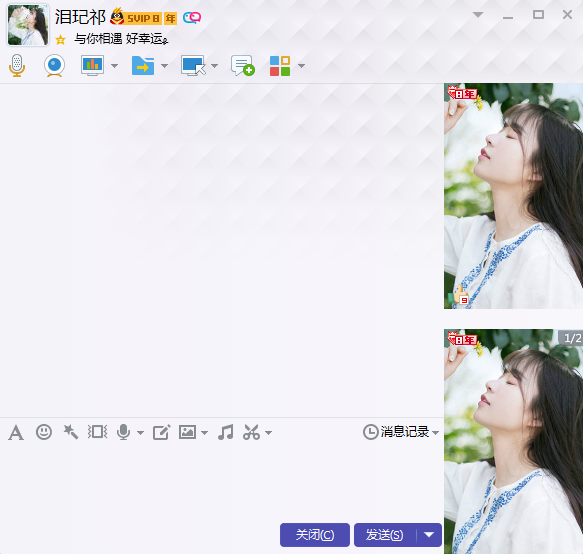The width and height of the screenshot is (583, 554).
Task: Expand the send image dropdown arrow
Action: [x=204, y=433]
